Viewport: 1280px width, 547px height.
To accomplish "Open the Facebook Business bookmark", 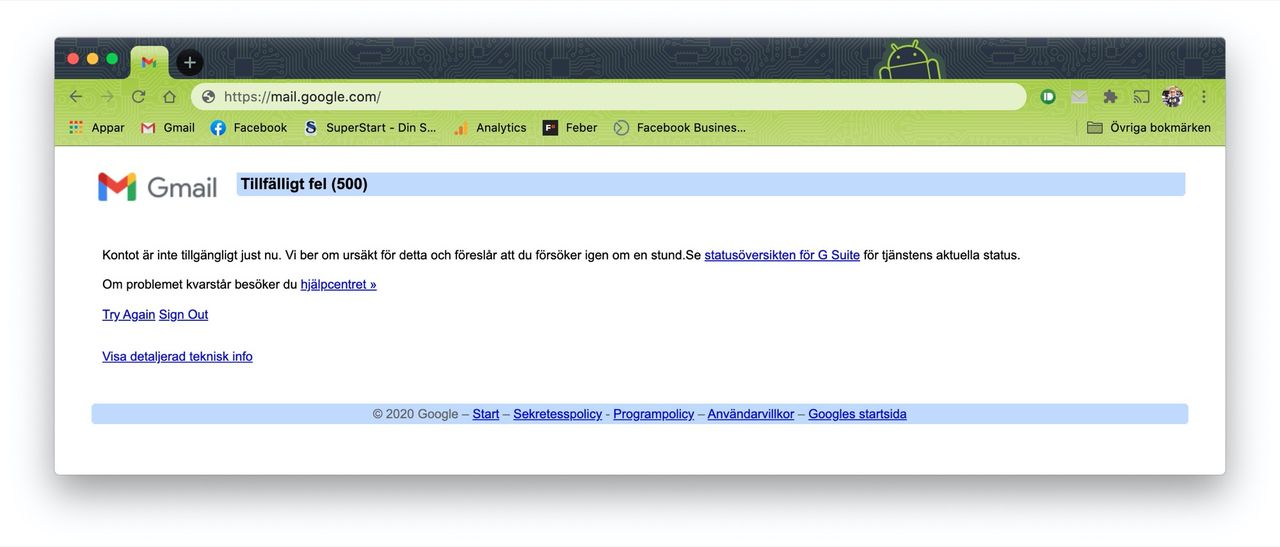I will click(x=680, y=128).
